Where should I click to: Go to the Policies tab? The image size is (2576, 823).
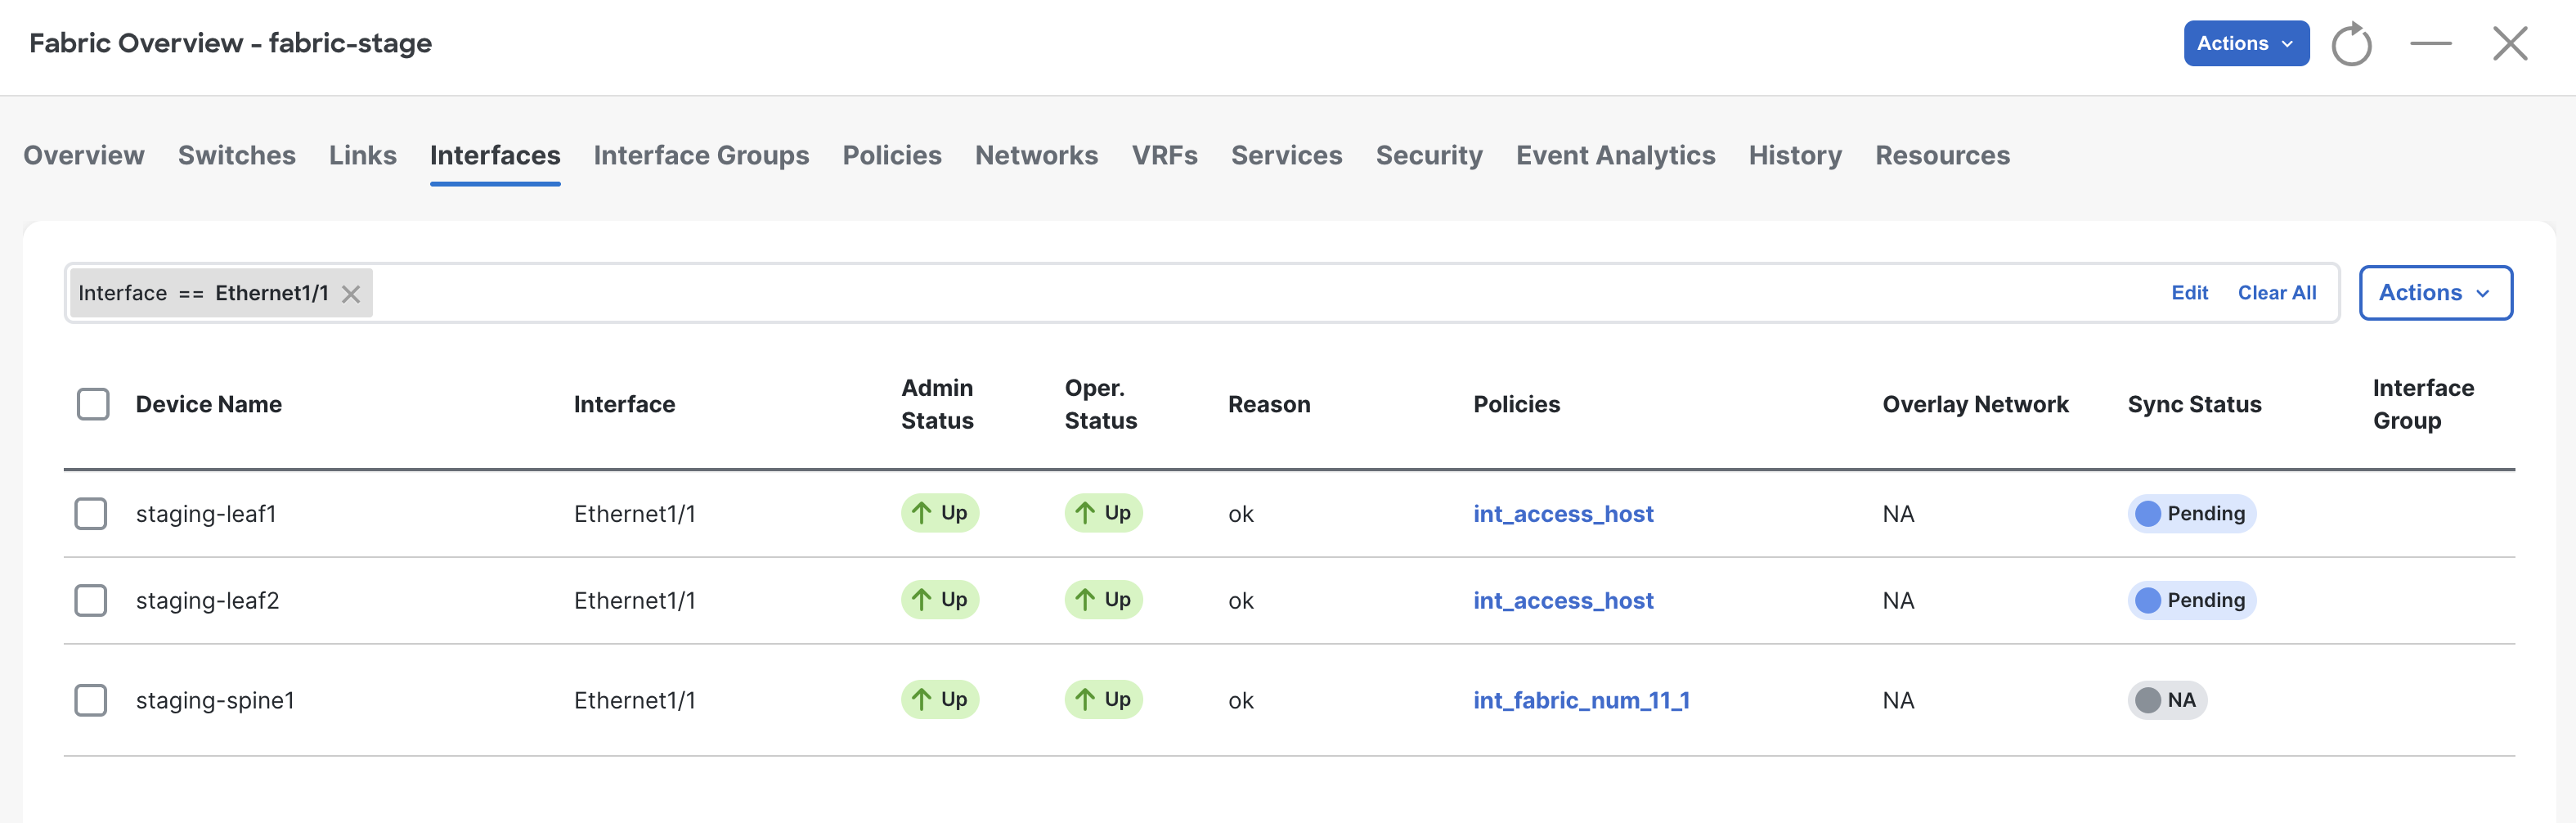pos(892,155)
